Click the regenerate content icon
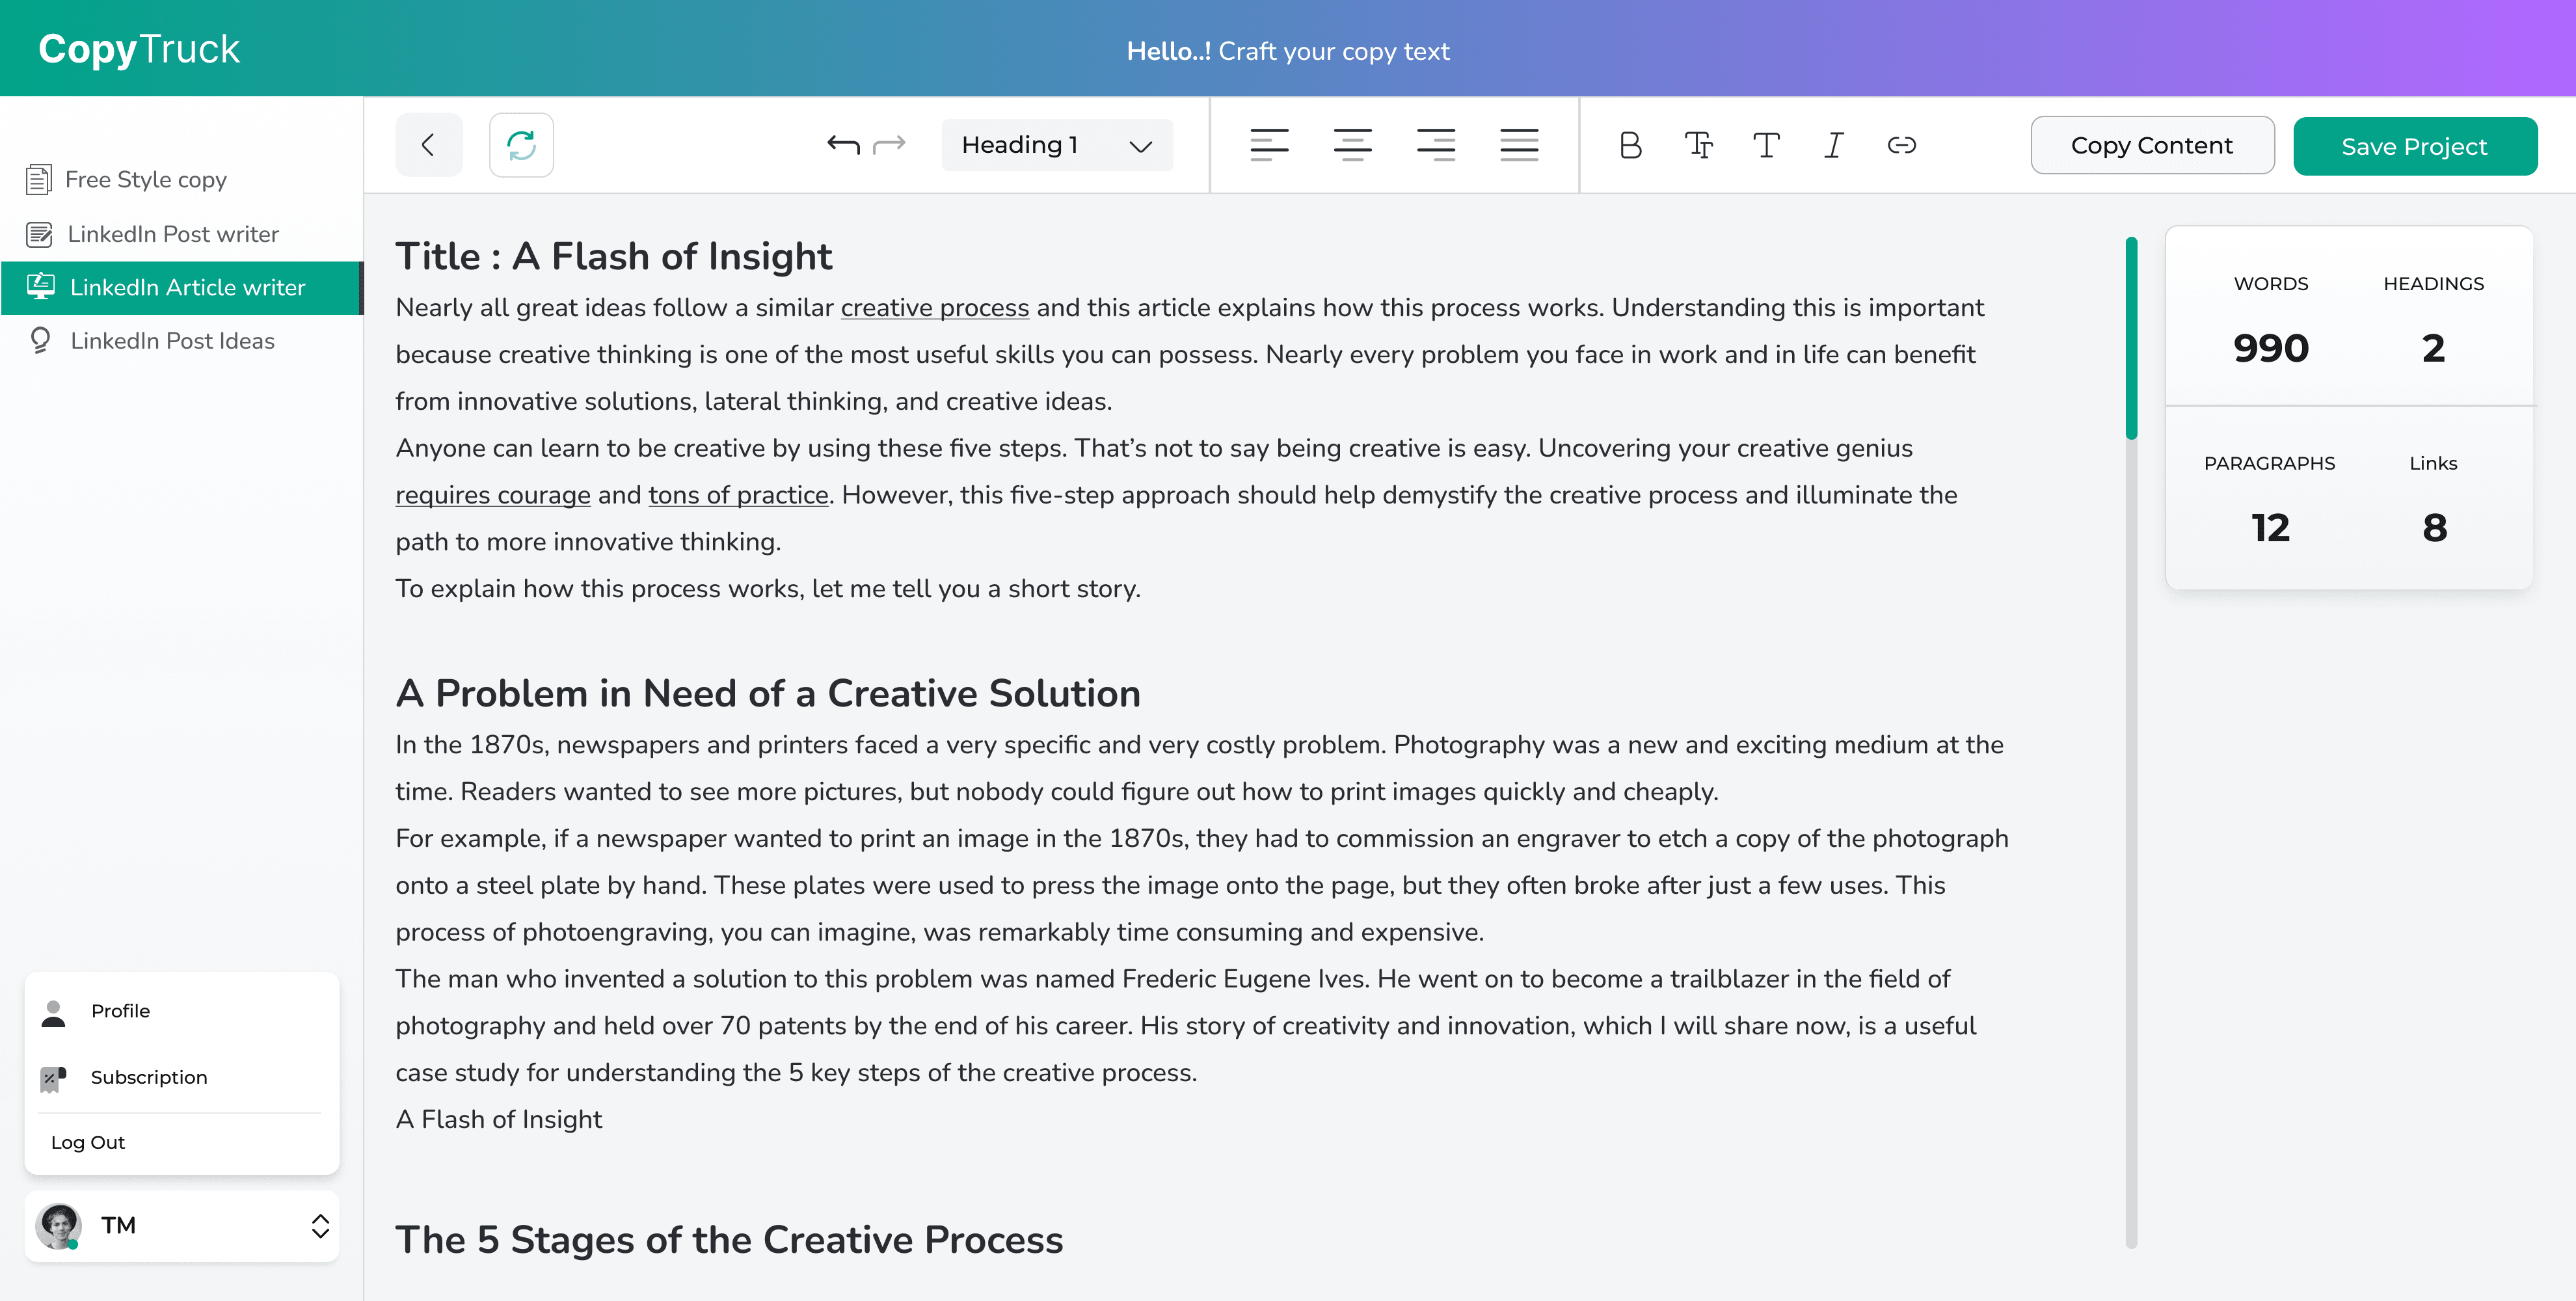Viewport: 2576px width, 1301px height. [x=520, y=145]
